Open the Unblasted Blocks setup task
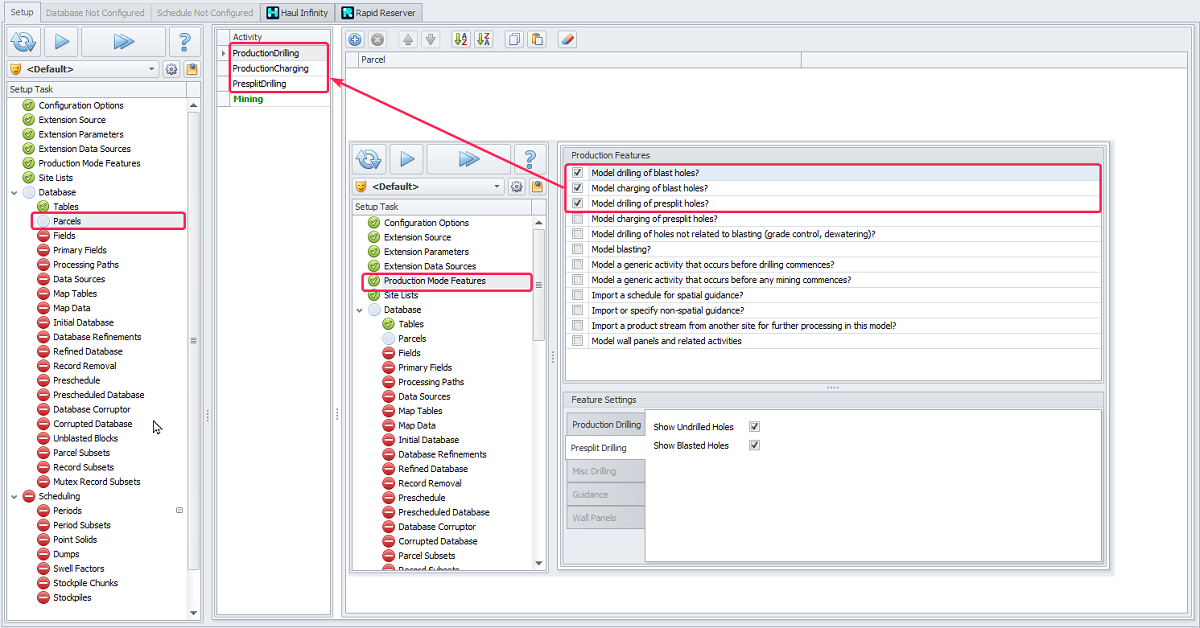This screenshot has width=1200, height=628. click(x=85, y=438)
